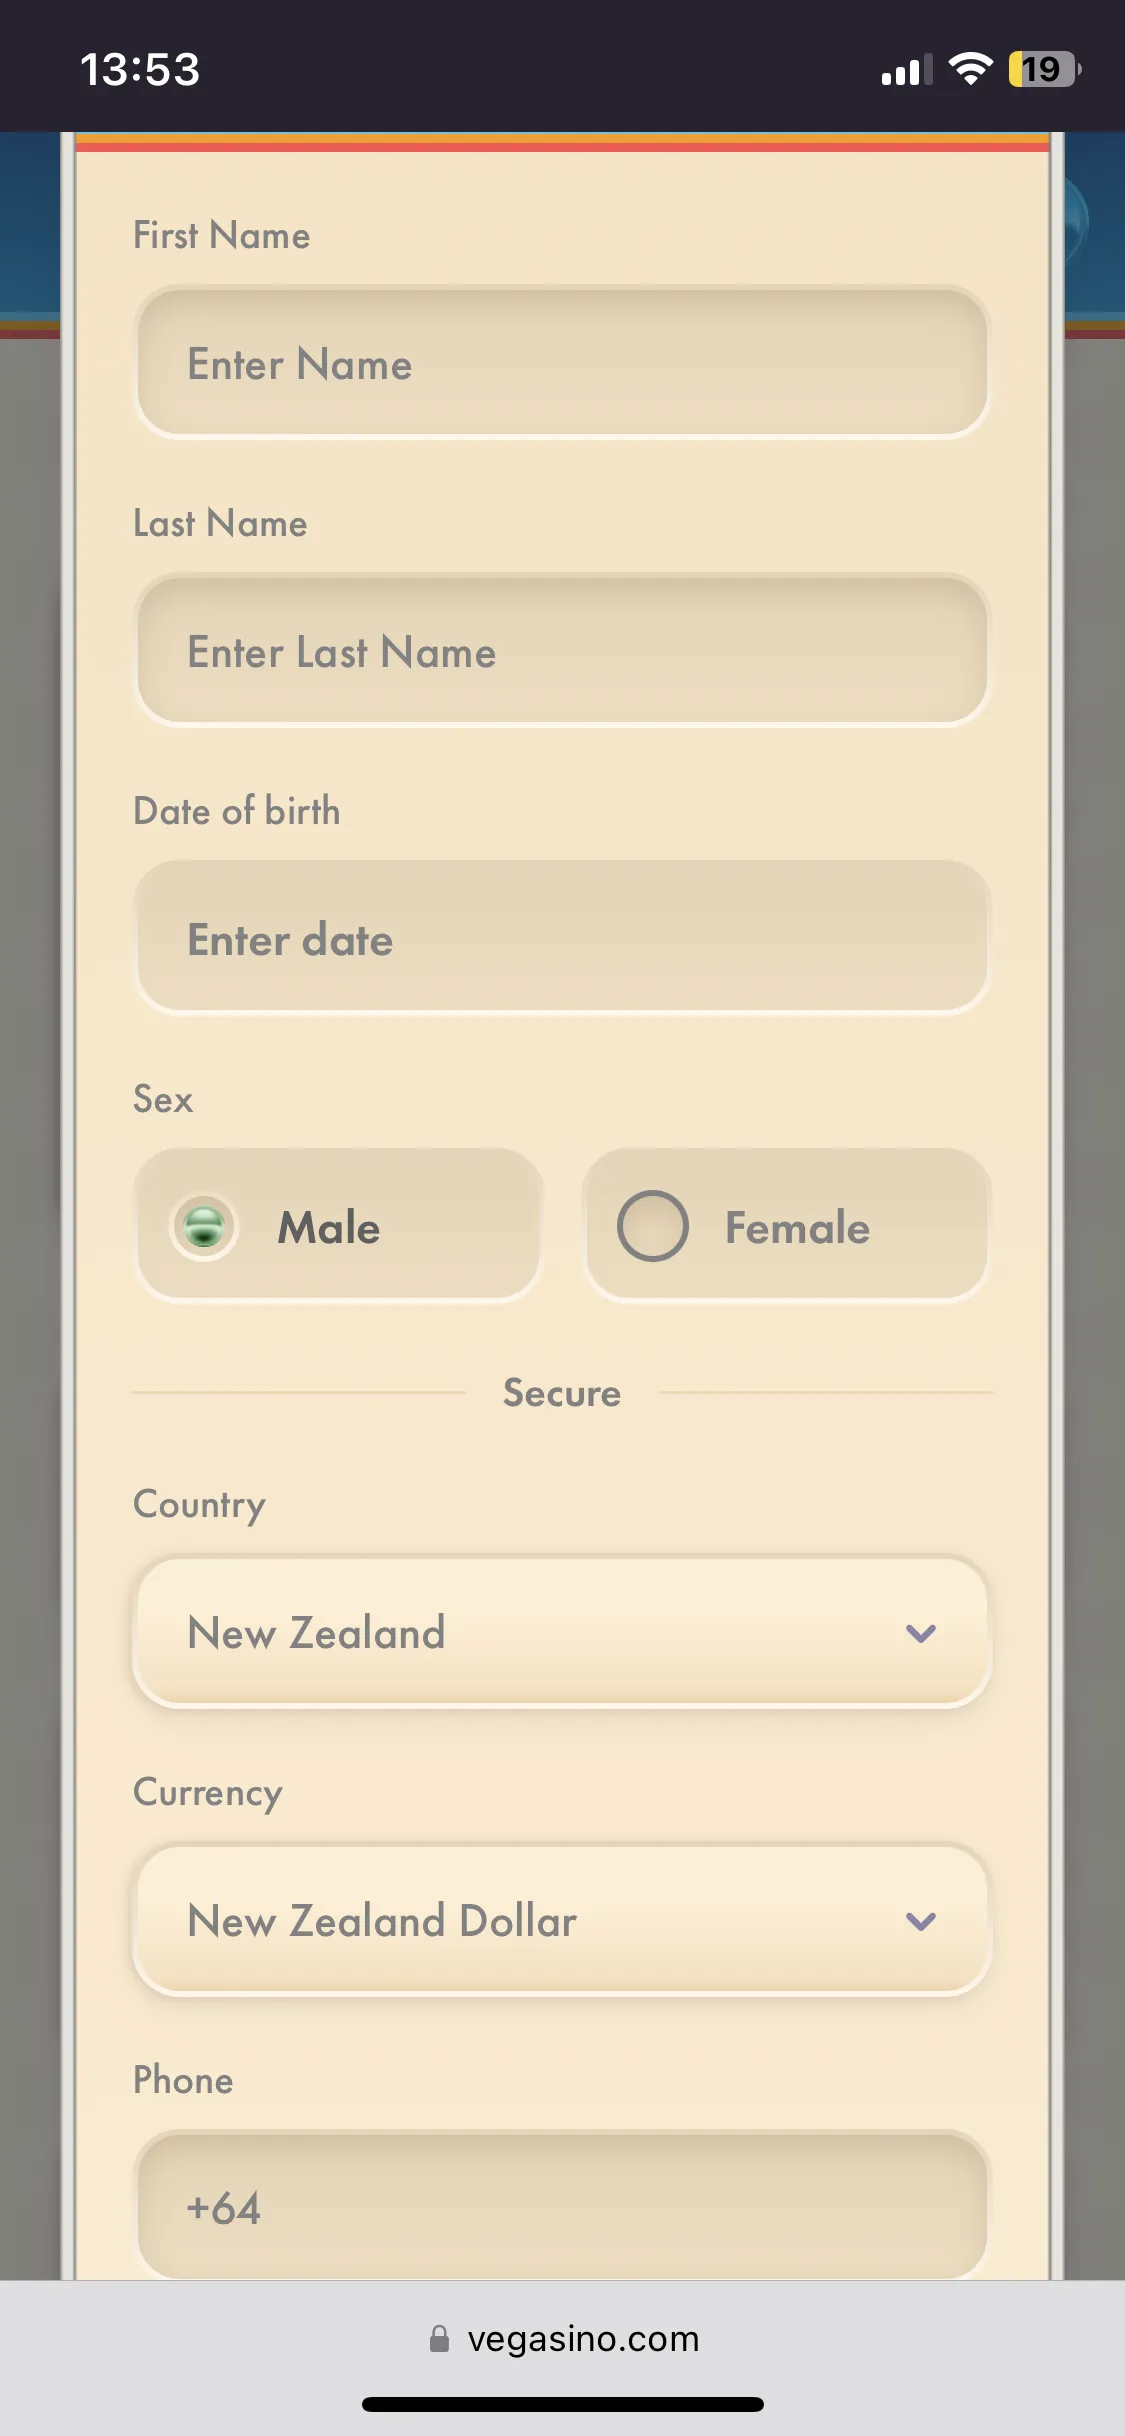Viewport: 1125px width, 2436px height.
Task: Tap the padlock icon in address bar
Action: [x=439, y=2339]
